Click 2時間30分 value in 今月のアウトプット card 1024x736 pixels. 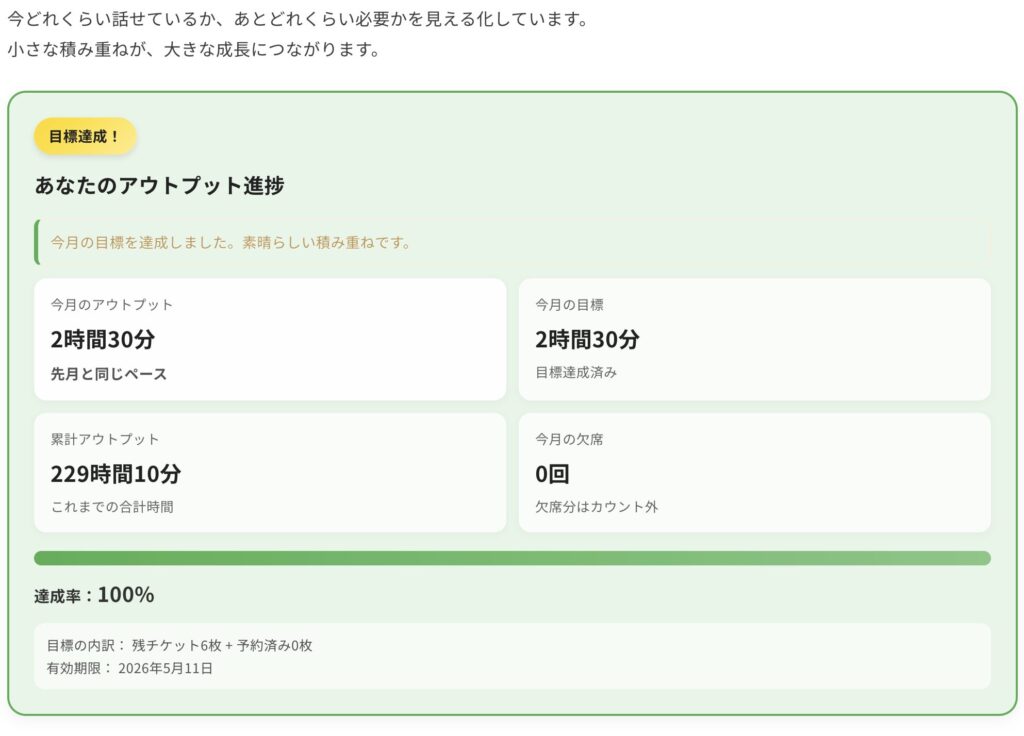click(x=103, y=339)
